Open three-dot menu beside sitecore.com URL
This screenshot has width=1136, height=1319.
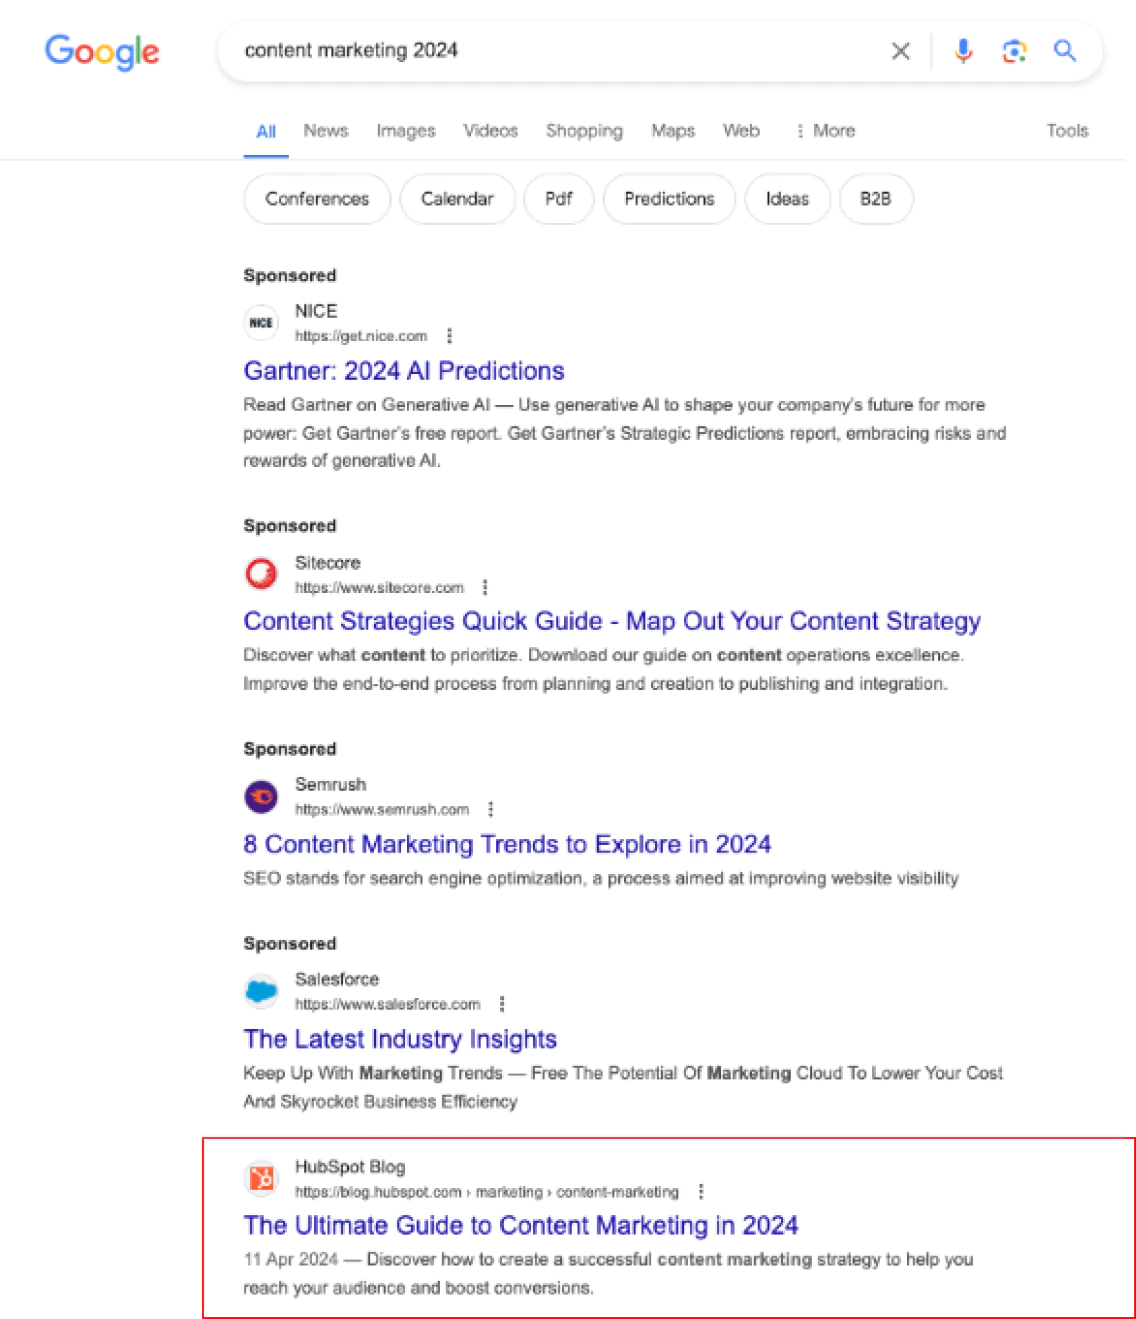click(485, 587)
